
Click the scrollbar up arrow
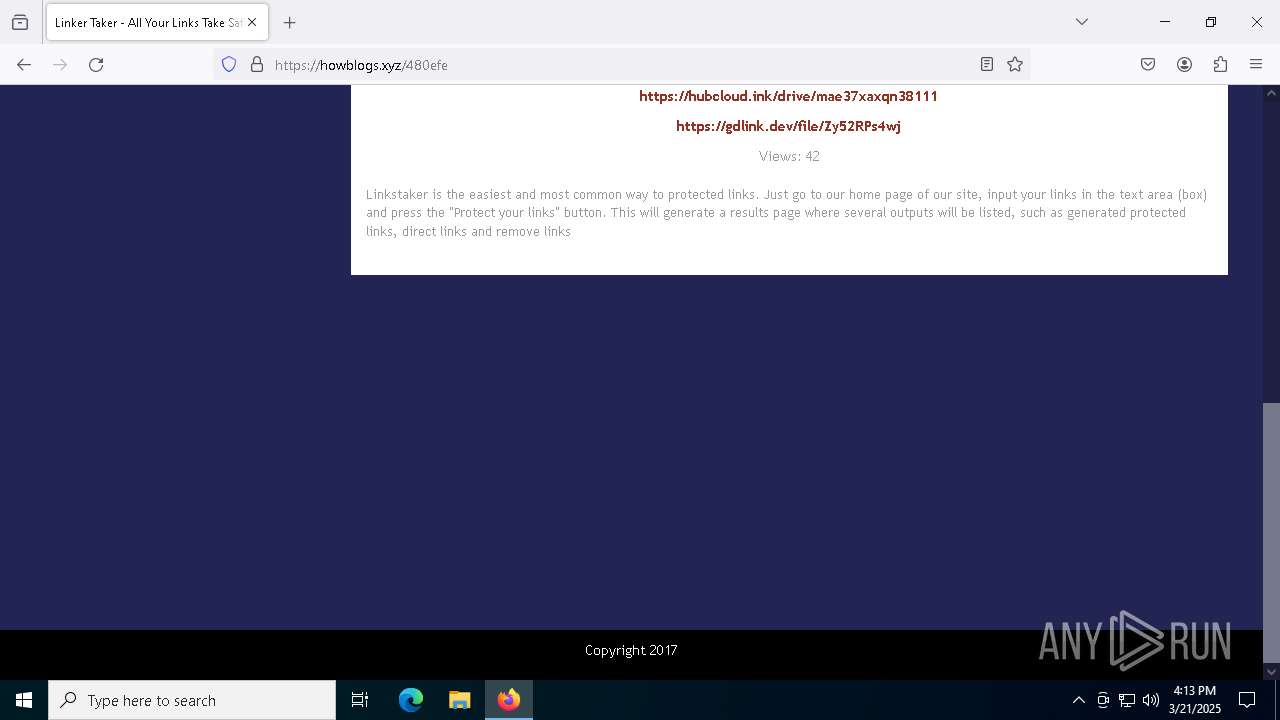(x=1271, y=93)
